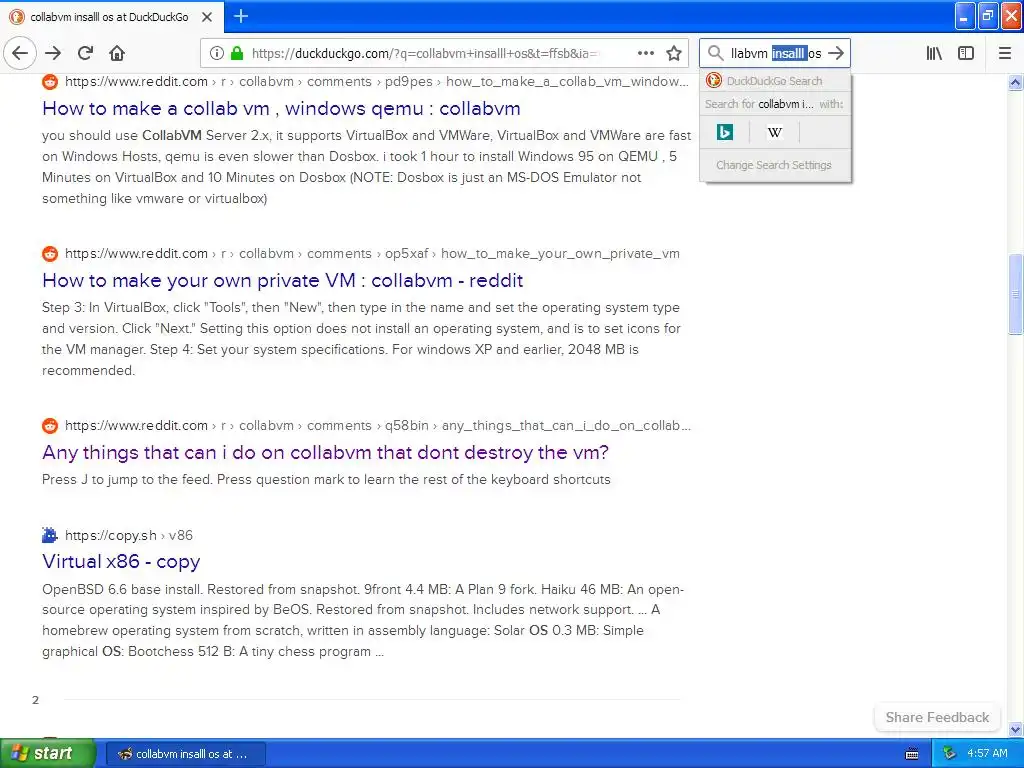Screen dimensions: 1024x768
Task: Open 'Any things that can i do on collabvm' result
Action: click(325, 453)
